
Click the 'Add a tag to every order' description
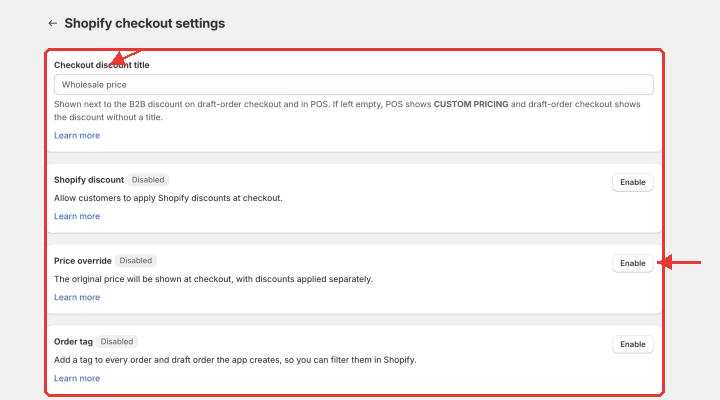[235, 360]
